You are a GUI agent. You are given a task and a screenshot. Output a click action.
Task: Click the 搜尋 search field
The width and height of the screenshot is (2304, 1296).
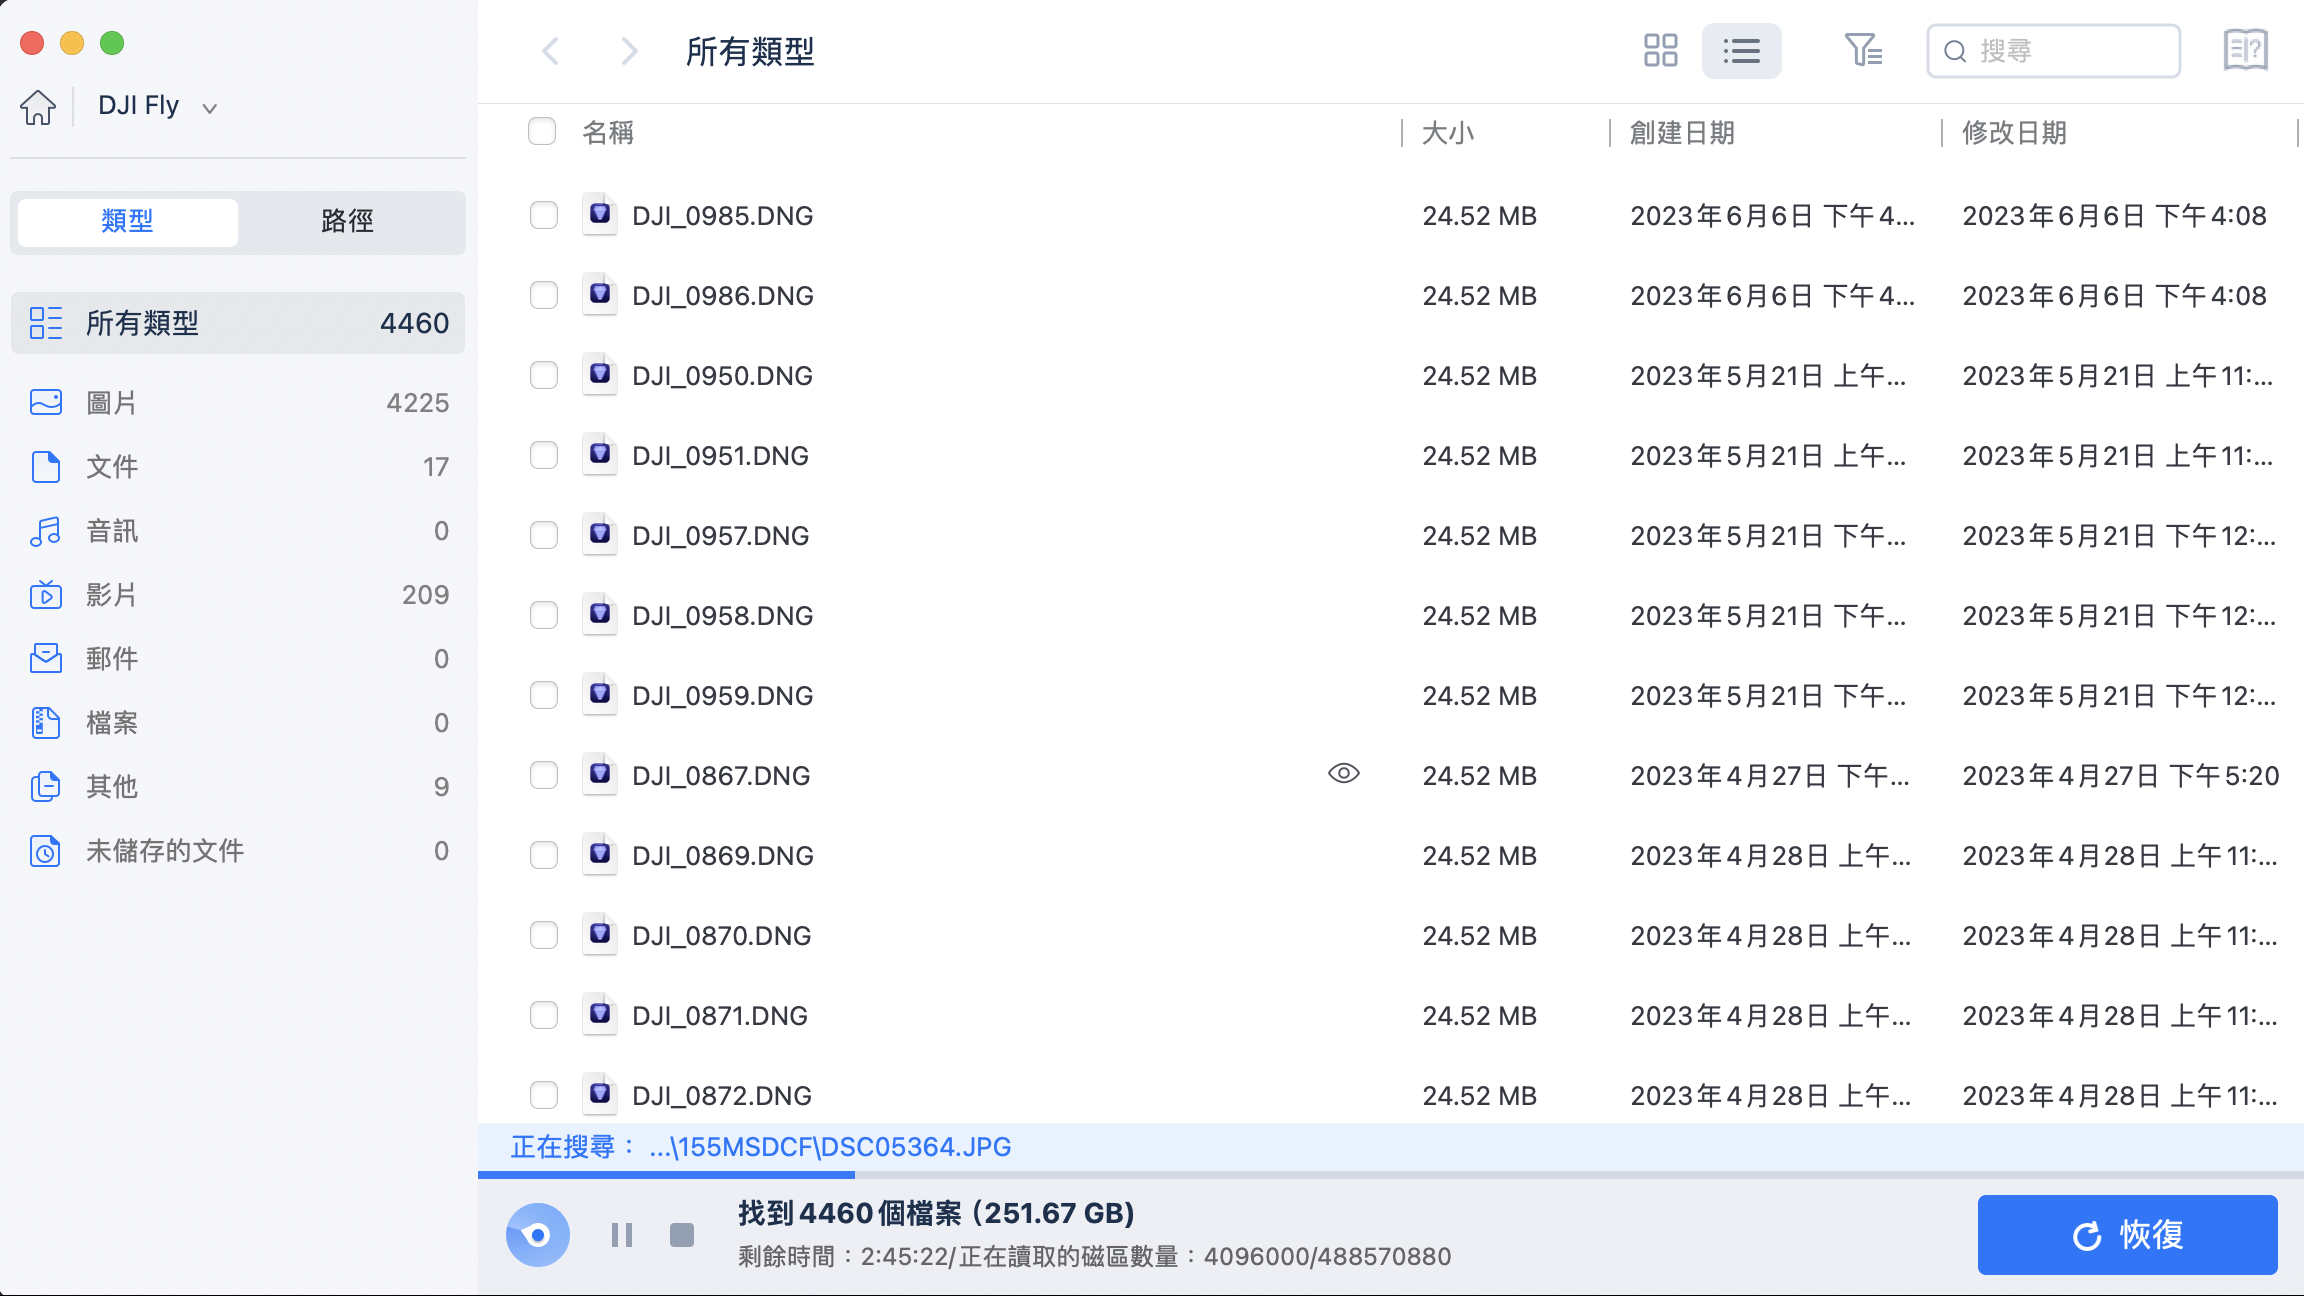click(2054, 51)
